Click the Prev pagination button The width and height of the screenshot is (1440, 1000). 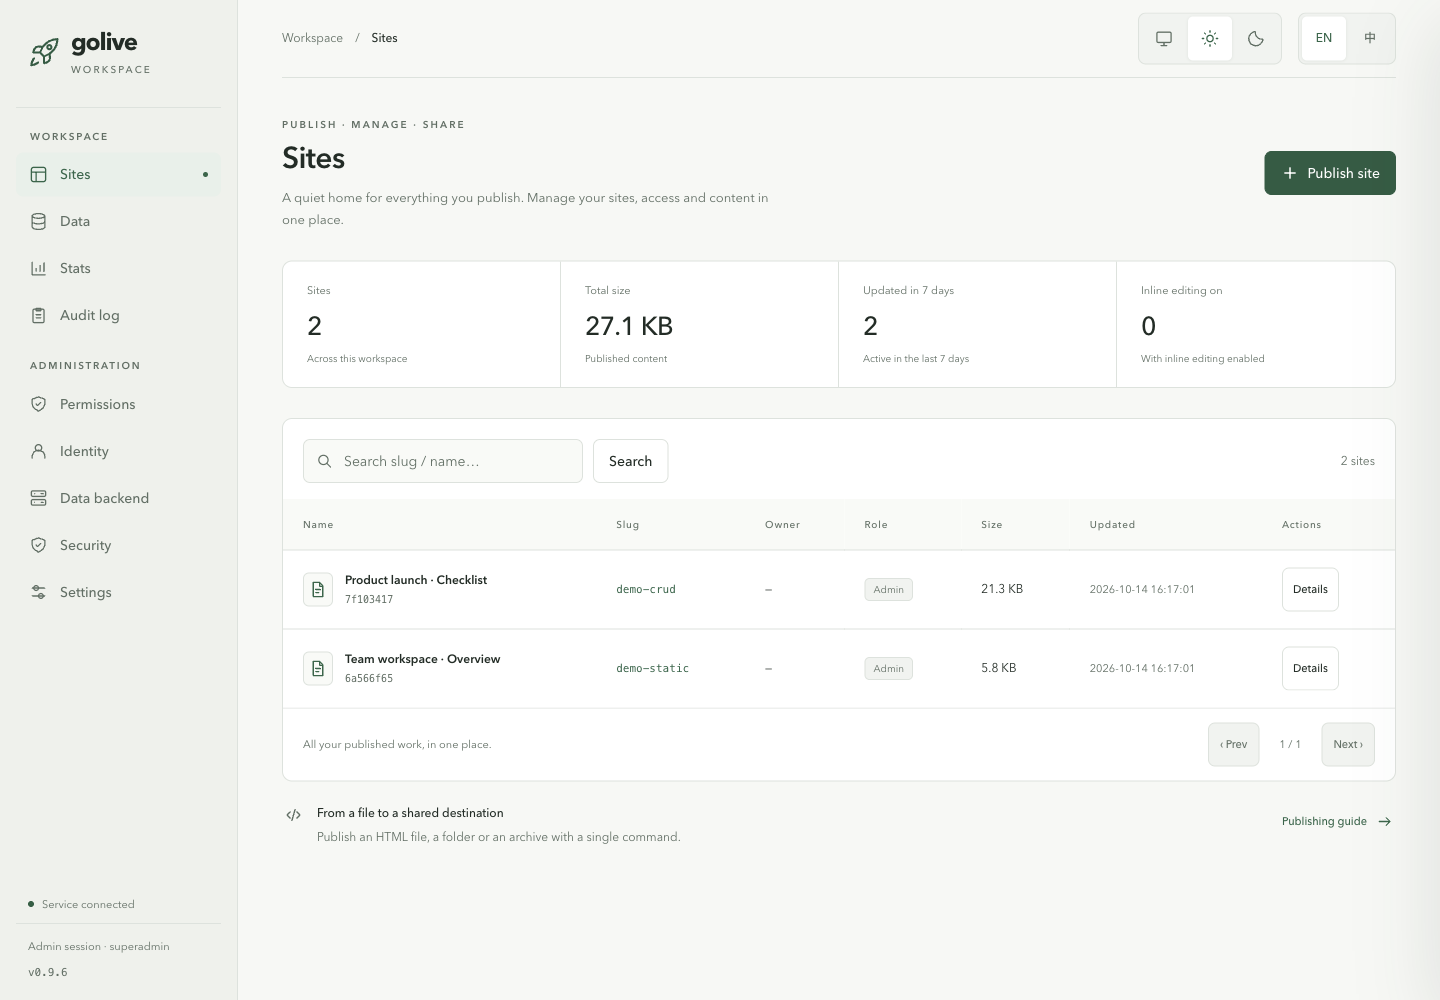point(1234,744)
